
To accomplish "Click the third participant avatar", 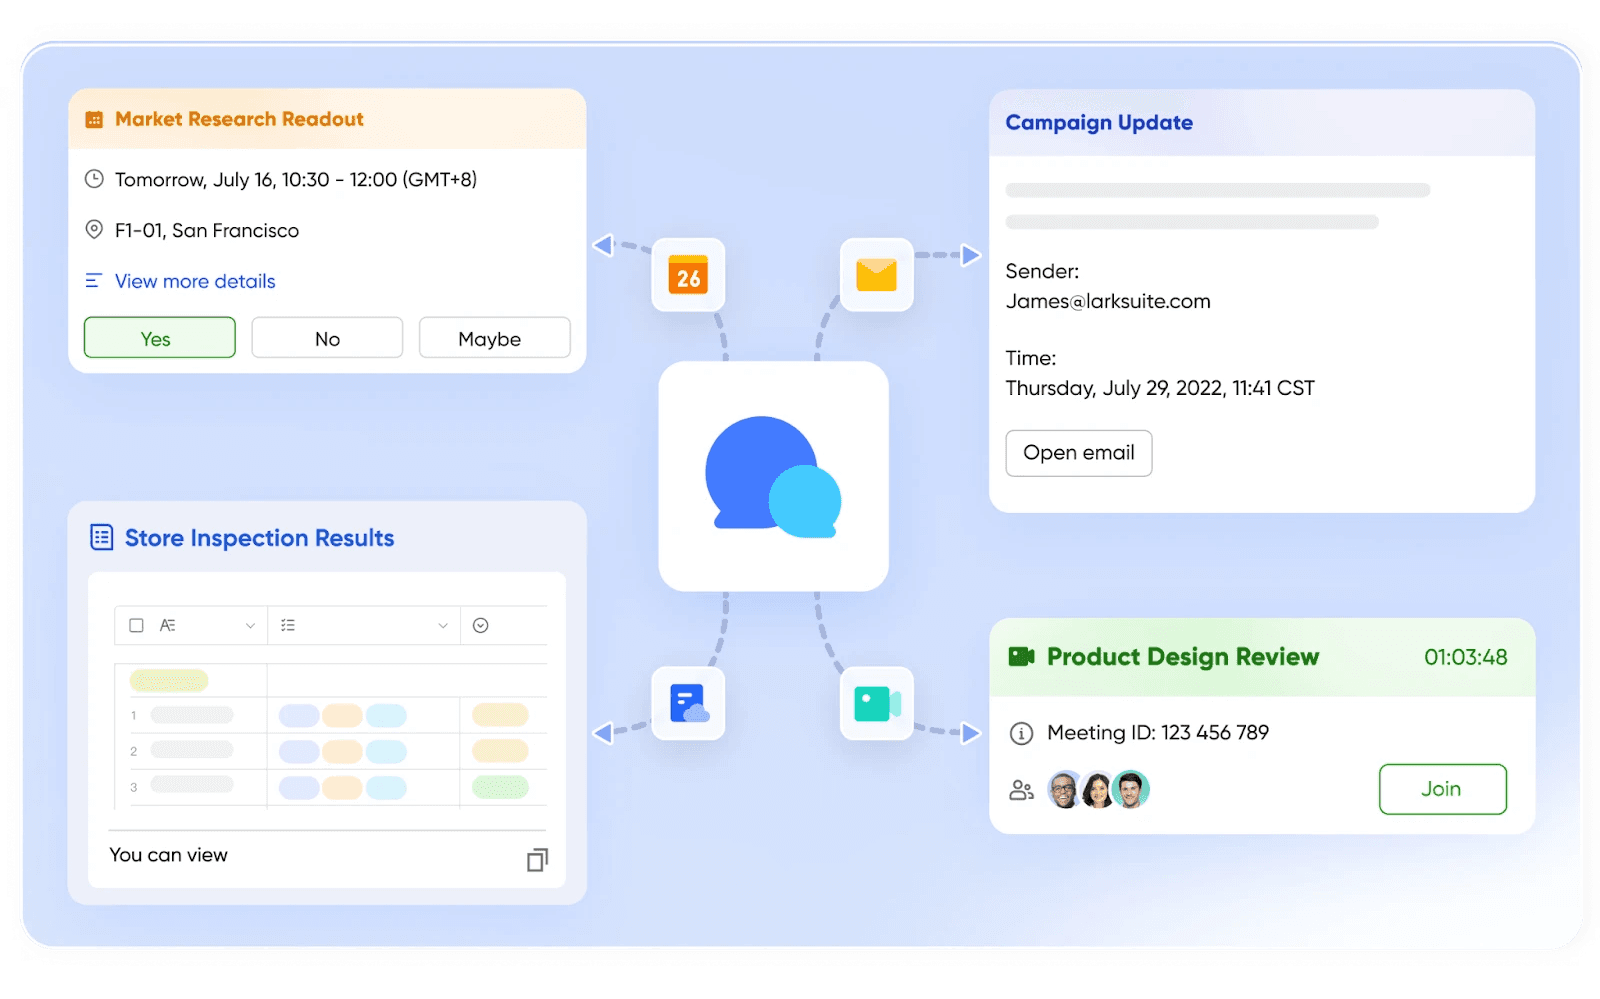I will (x=1131, y=790).
